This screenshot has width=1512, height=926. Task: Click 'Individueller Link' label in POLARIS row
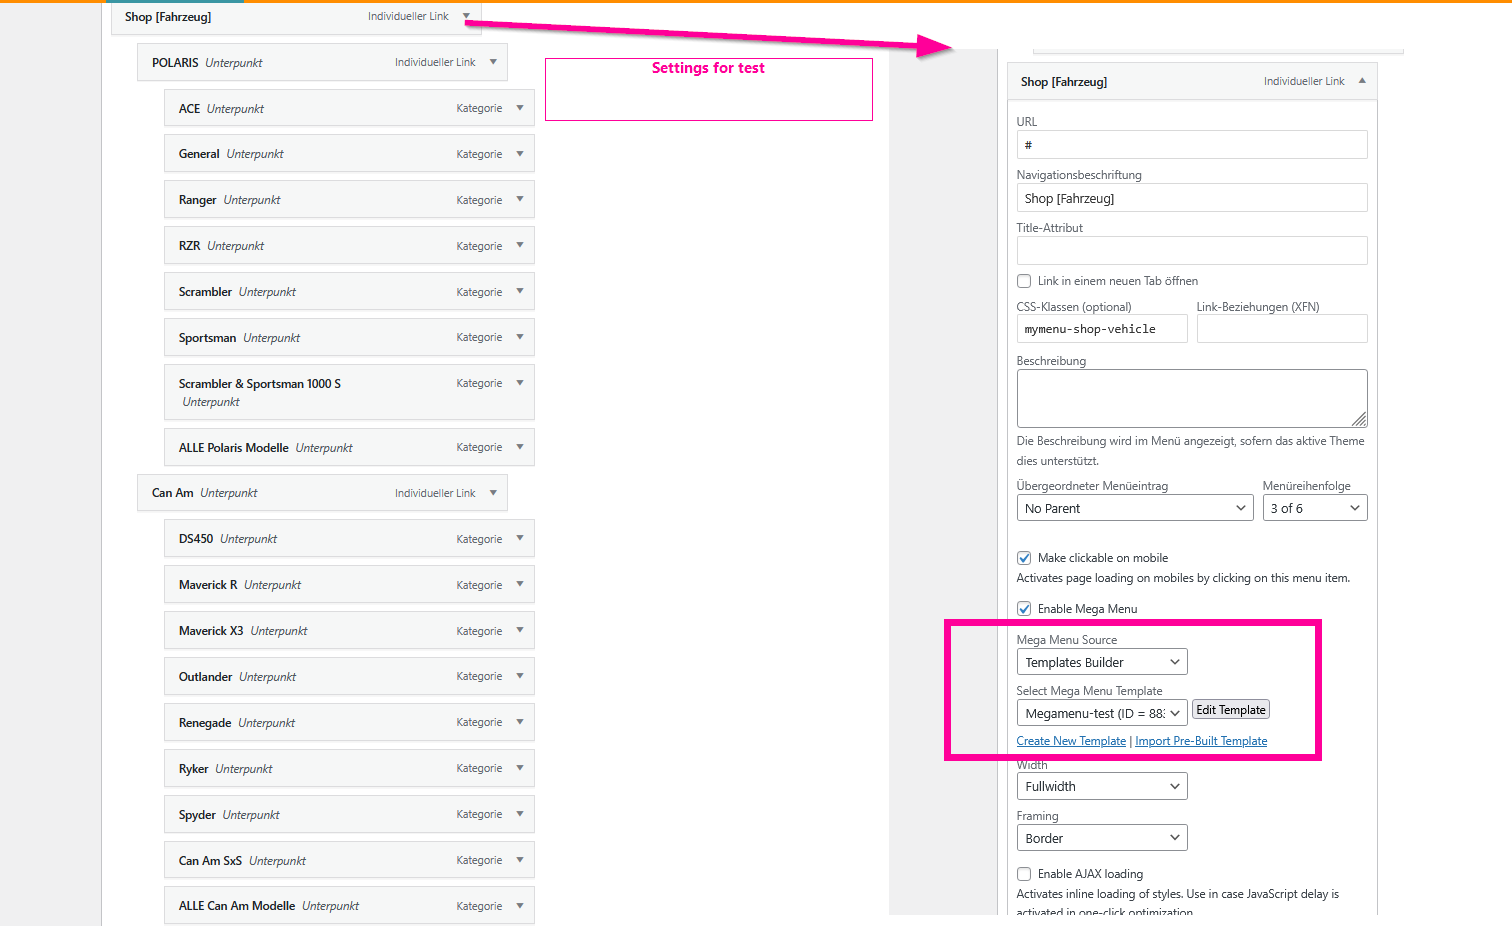click(x=435, y=62)
